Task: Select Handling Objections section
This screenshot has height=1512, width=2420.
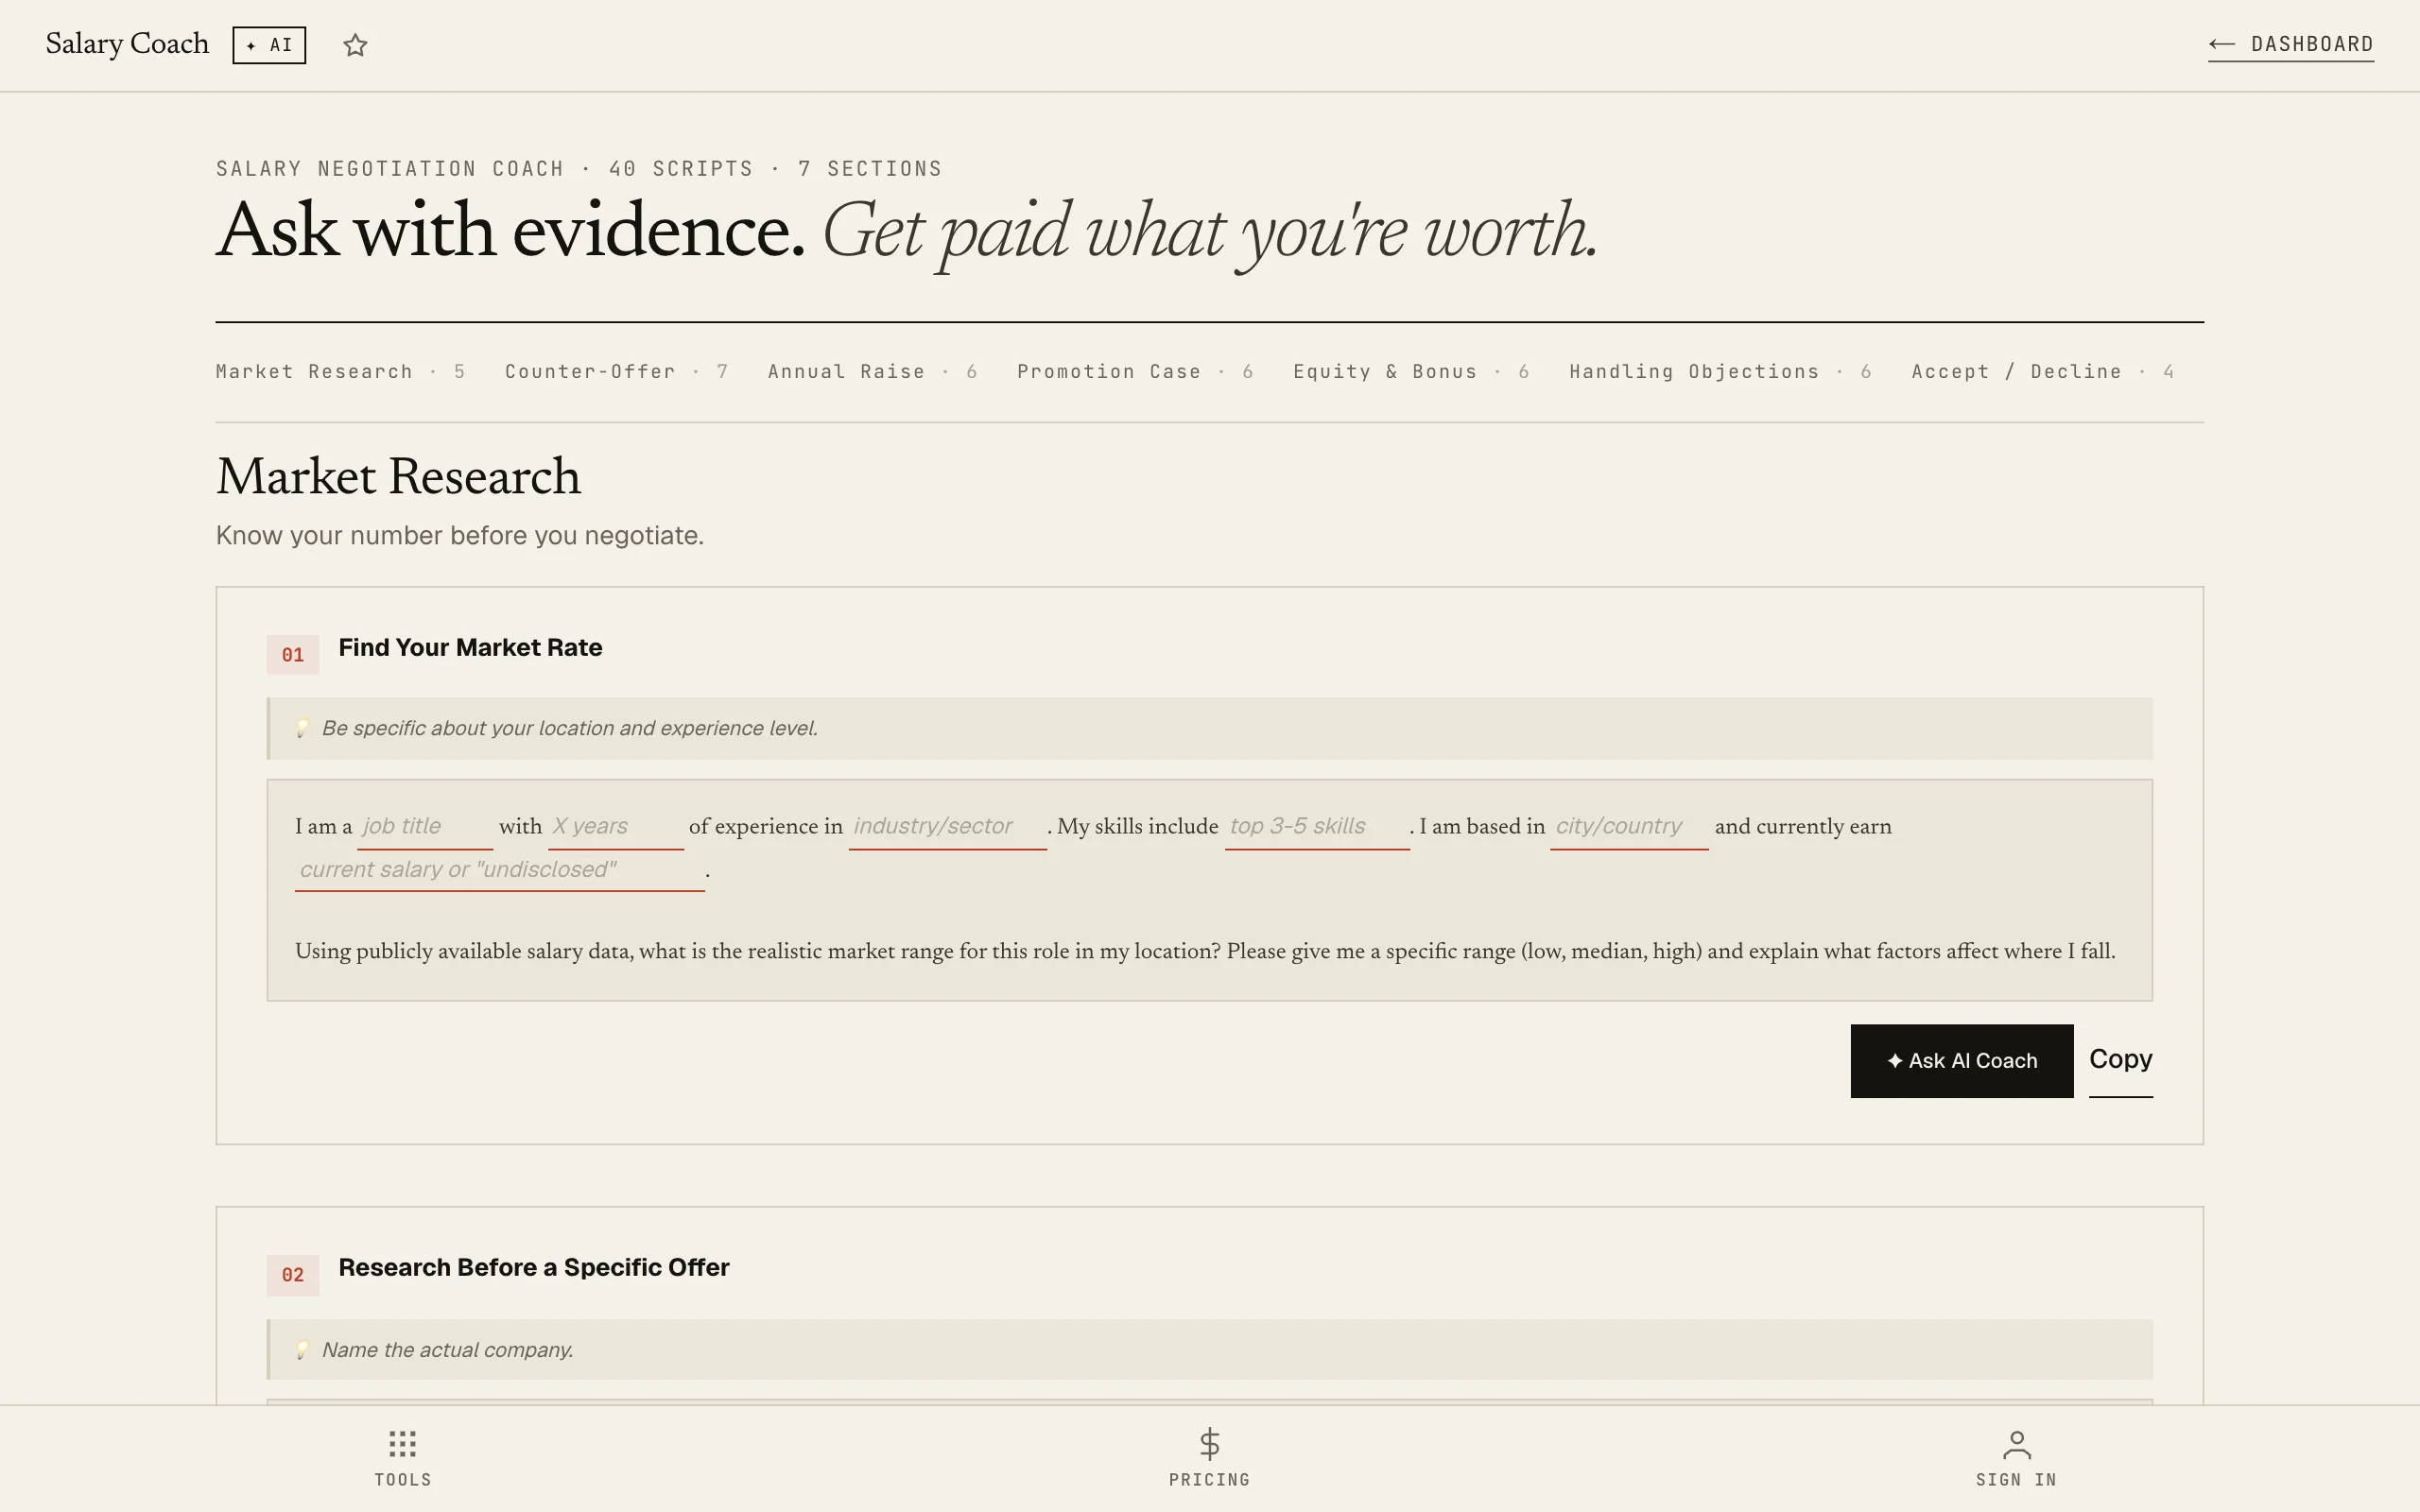Action: 1720,372
